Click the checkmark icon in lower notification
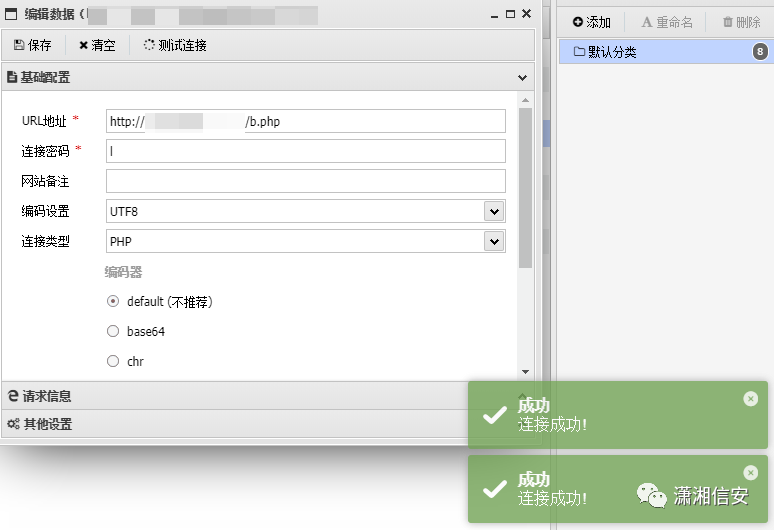 495,489
